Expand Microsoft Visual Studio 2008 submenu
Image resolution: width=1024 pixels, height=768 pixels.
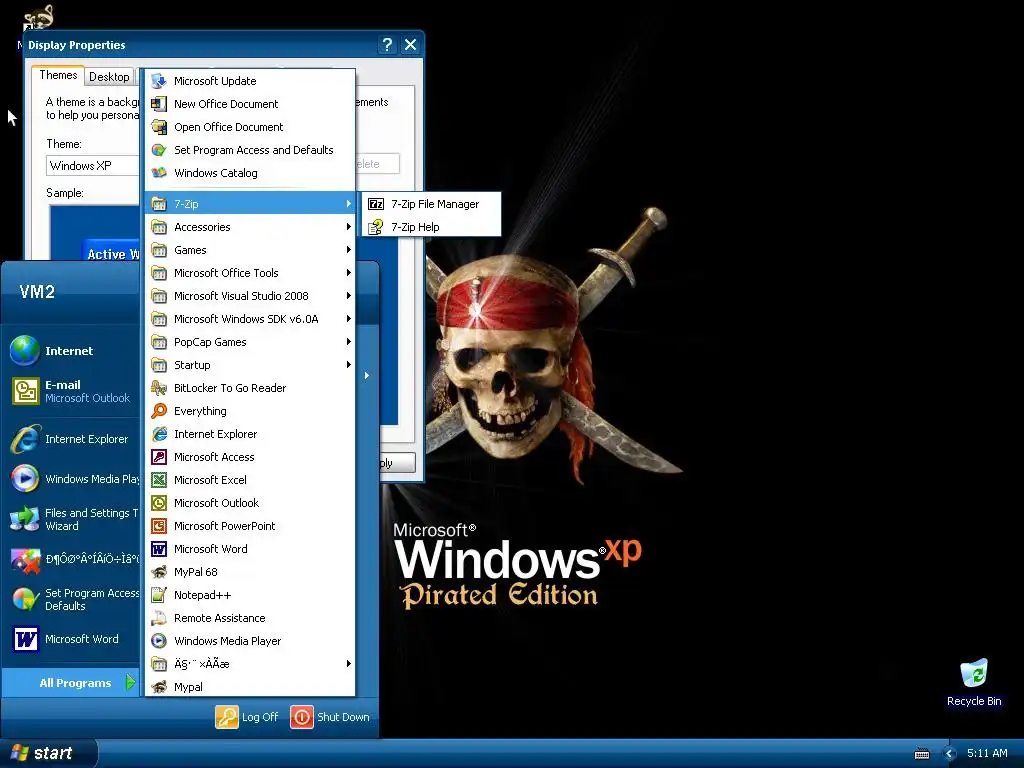pos(250,296)
